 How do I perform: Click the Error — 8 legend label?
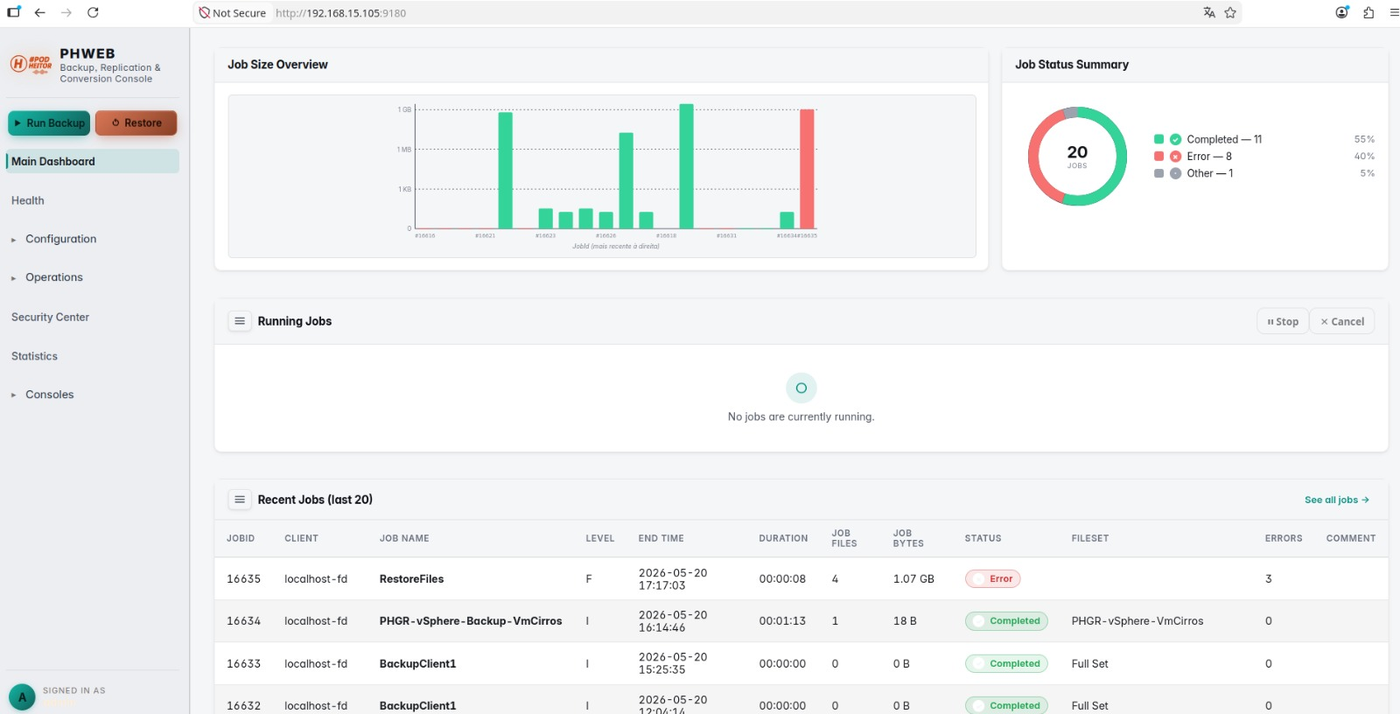coord(1209,156)
